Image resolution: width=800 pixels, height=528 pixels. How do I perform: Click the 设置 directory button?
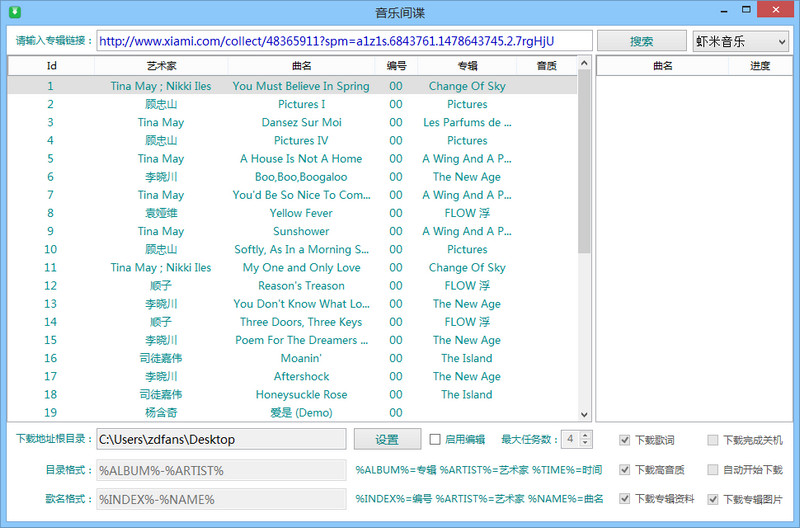coord(387,439)
